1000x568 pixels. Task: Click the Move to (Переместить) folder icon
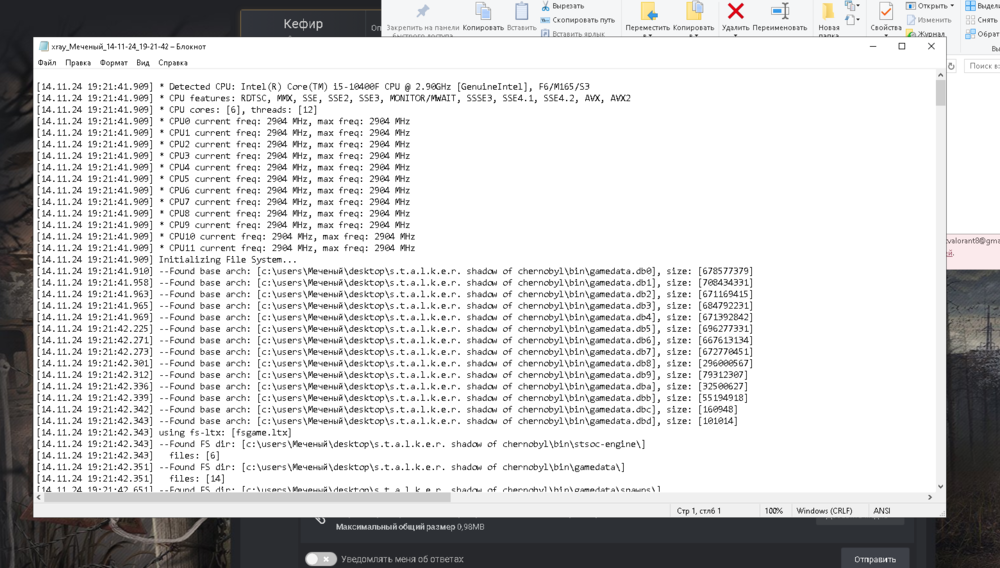(x=648, y=11)
